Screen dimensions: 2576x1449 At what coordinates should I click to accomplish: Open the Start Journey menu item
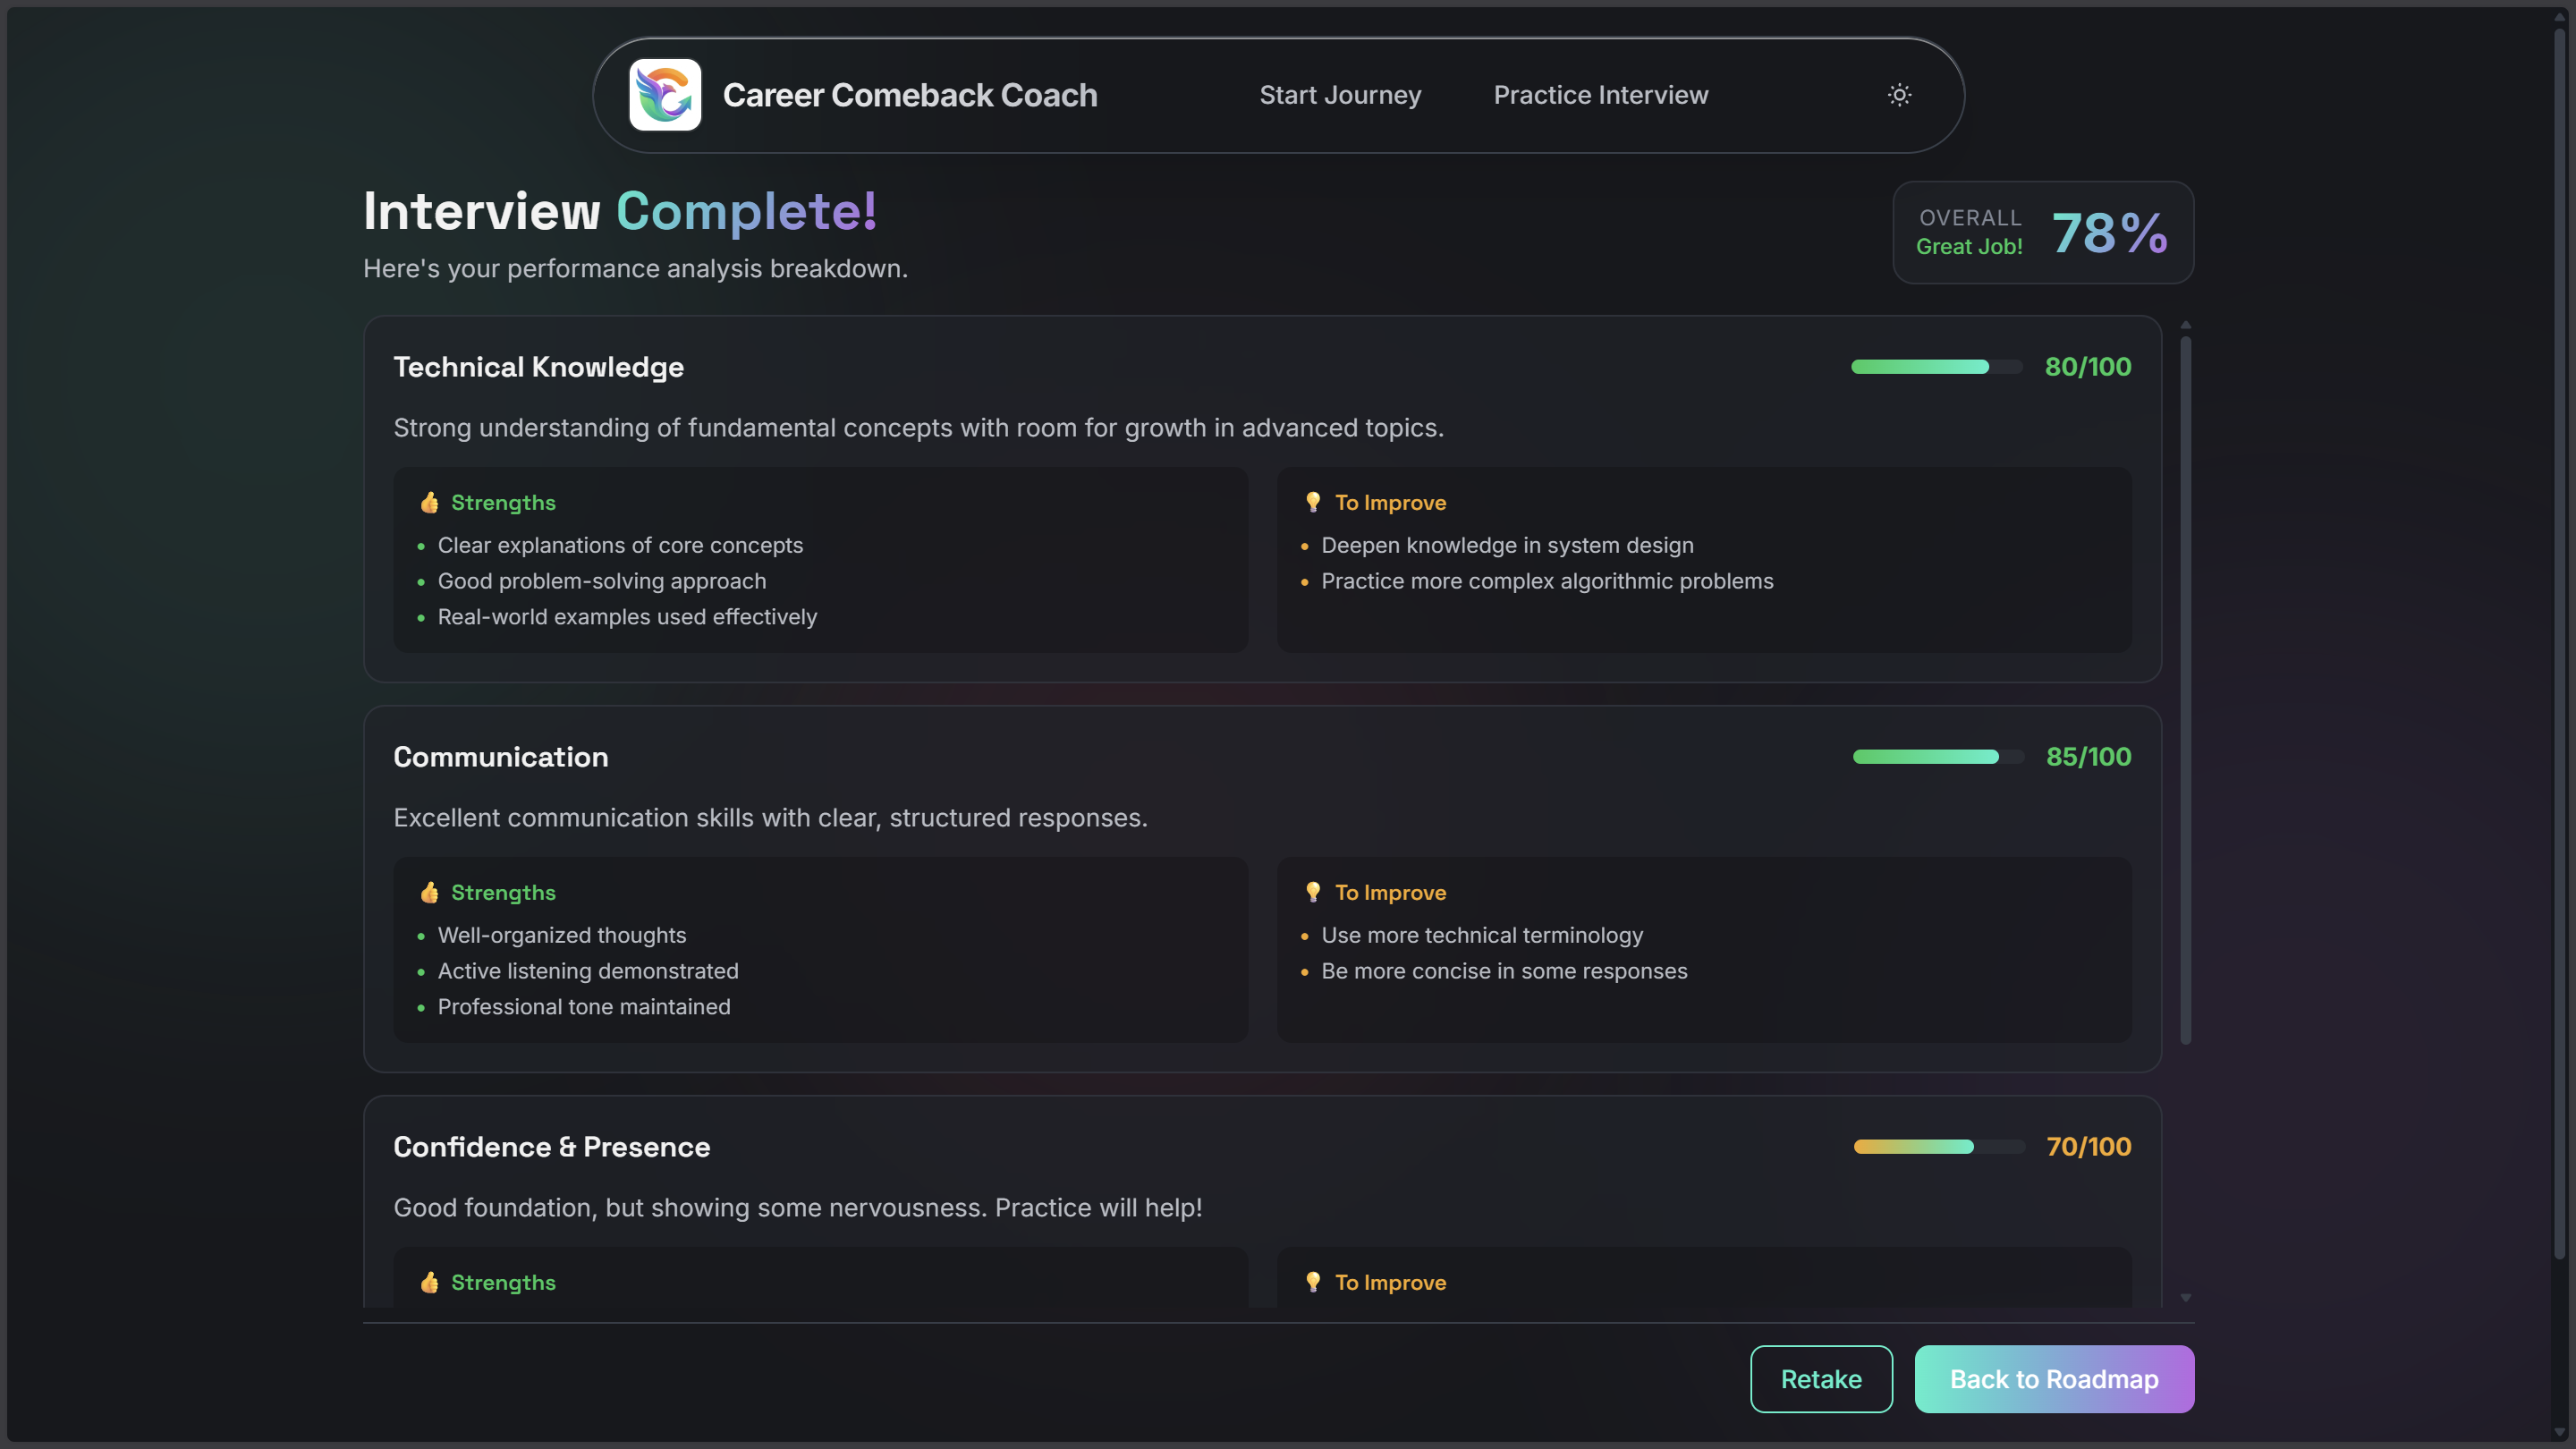tap(1340, 95)
